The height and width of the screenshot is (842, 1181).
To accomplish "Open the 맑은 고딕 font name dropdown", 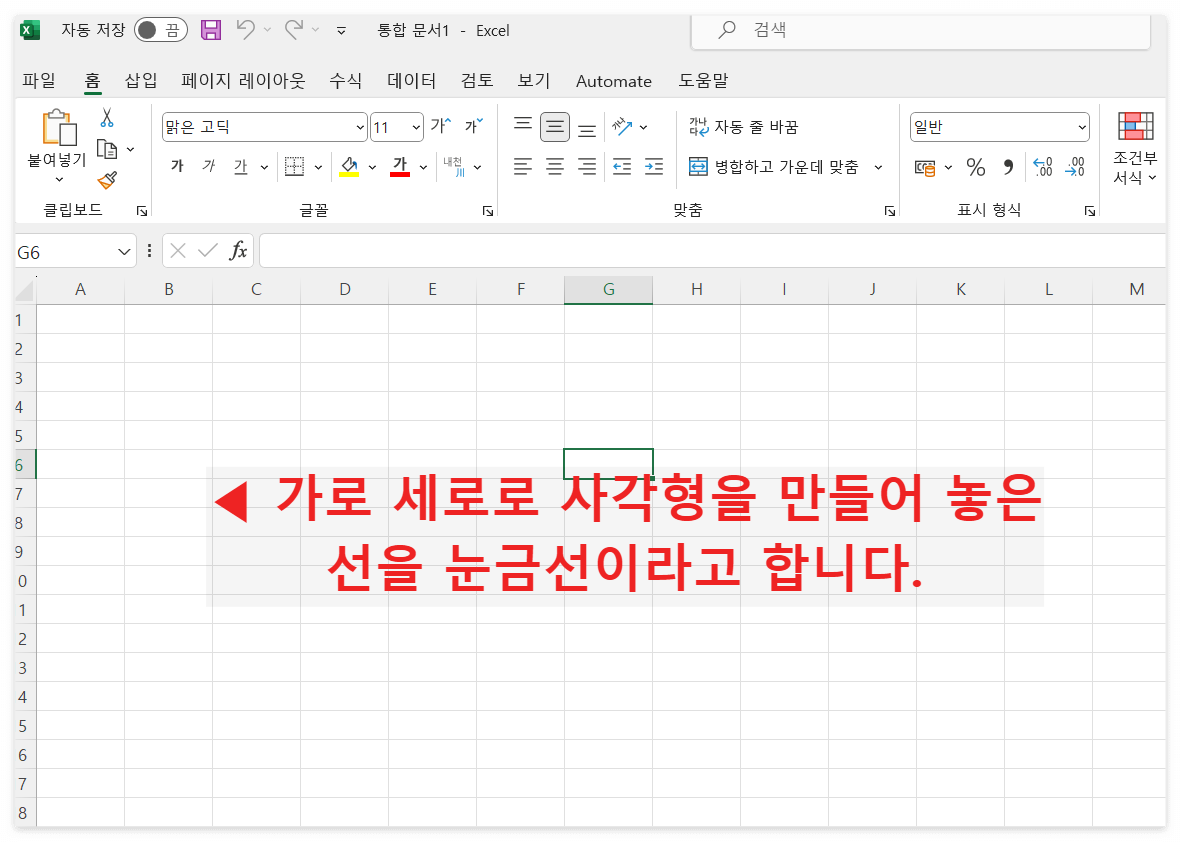I will tap(360, 127).
